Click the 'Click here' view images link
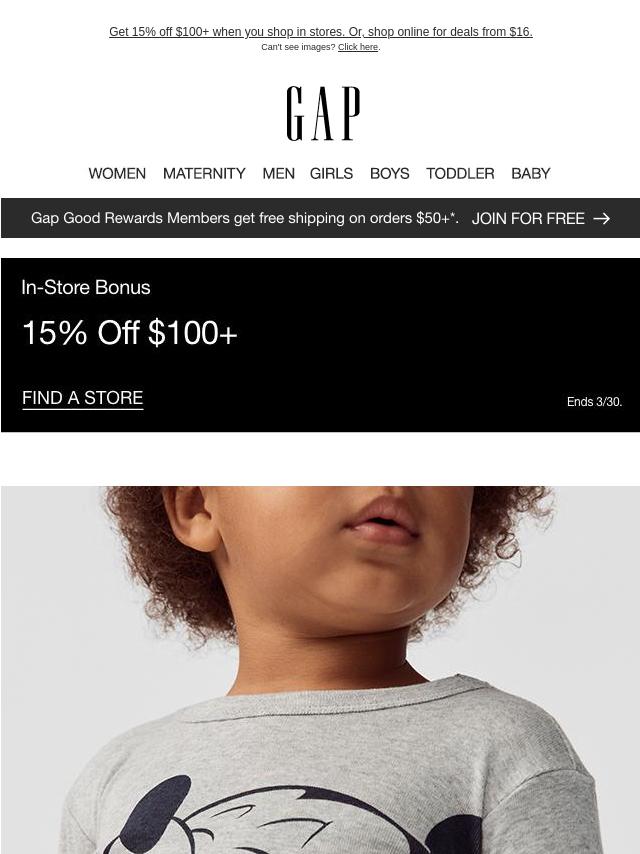Image resolution: width=640 pixels, height=854 pixels. coord(358,47)
